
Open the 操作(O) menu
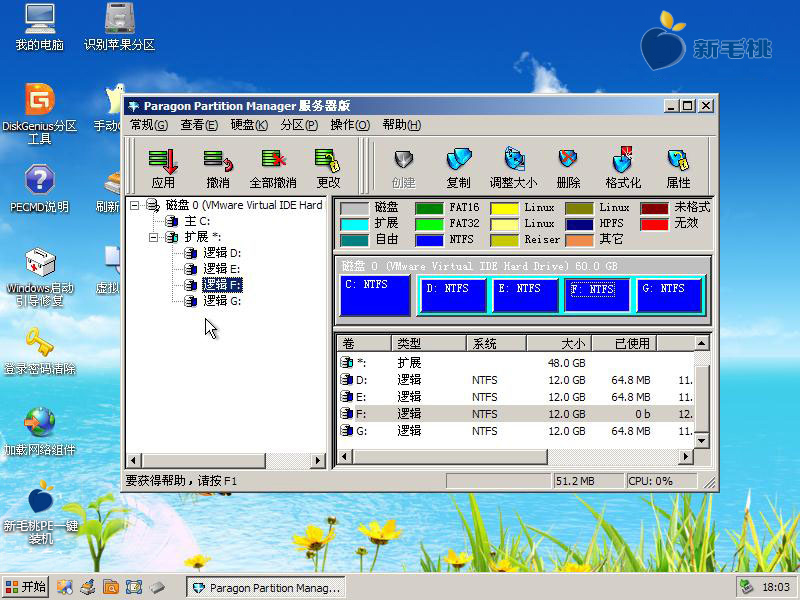click(350, 125)
